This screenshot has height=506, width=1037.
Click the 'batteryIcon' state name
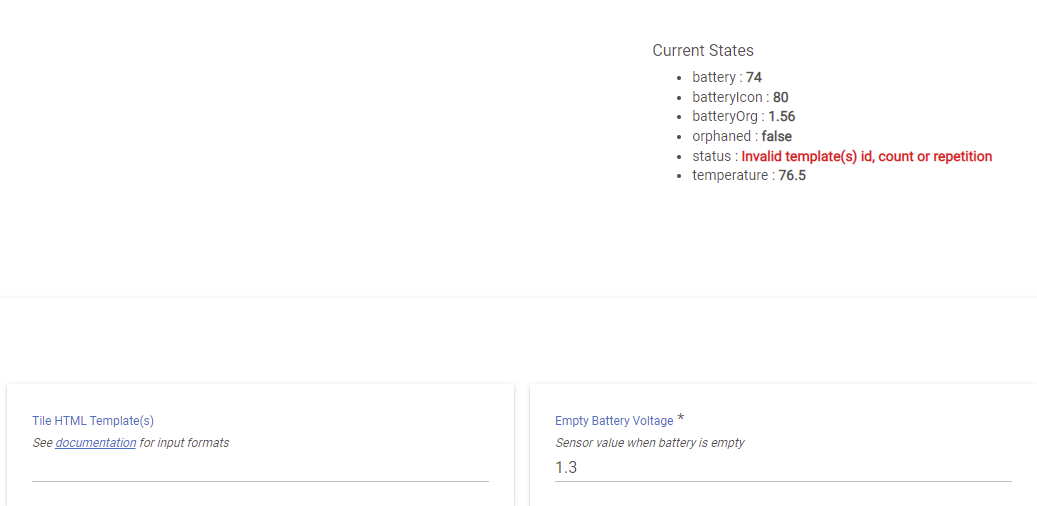727,97
